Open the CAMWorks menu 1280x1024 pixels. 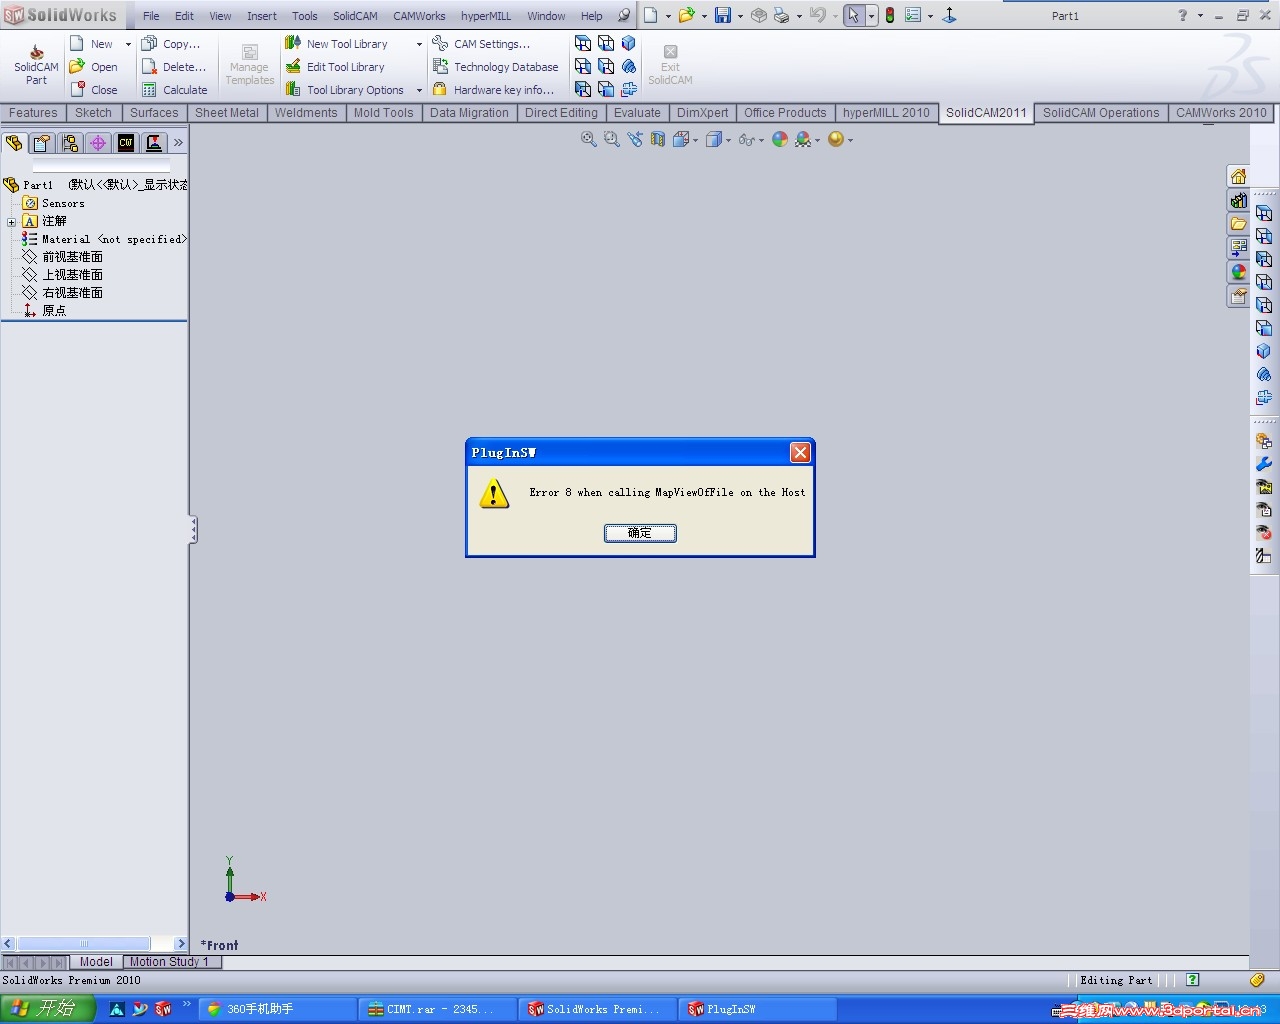tap(419, 16)
